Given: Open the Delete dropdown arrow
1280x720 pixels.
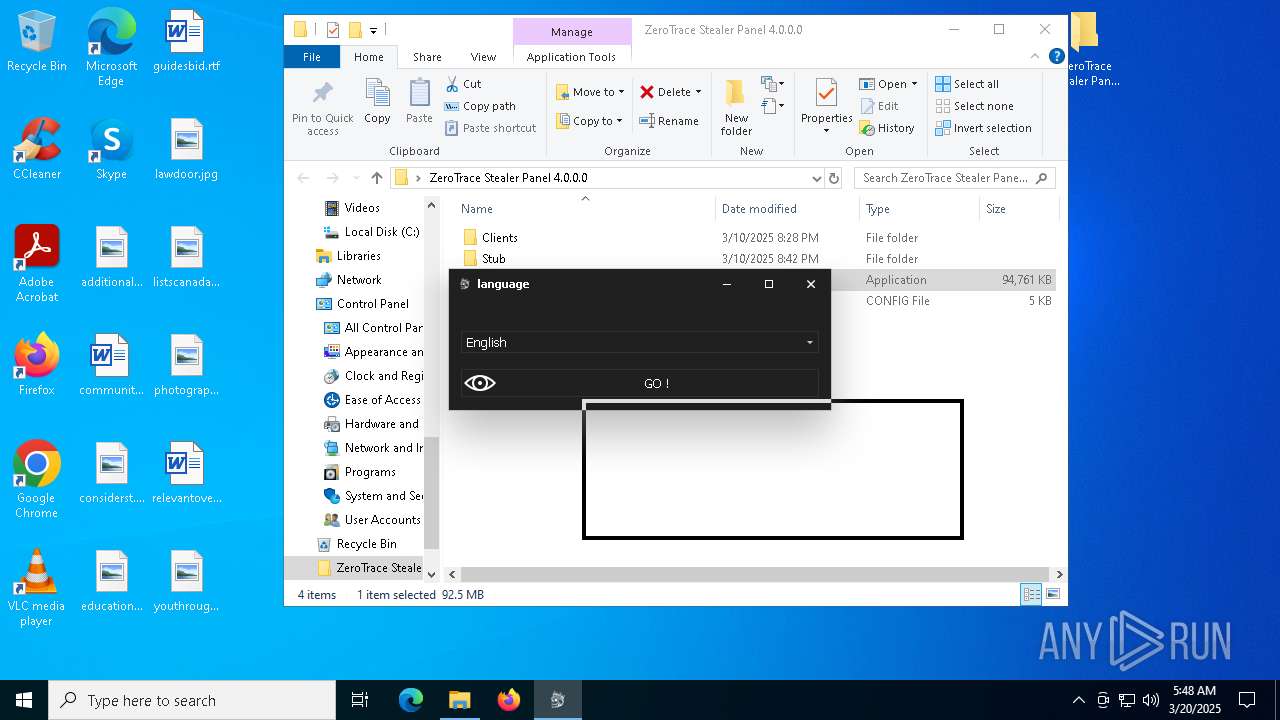Looking at the screenshot, I should 698,92.
